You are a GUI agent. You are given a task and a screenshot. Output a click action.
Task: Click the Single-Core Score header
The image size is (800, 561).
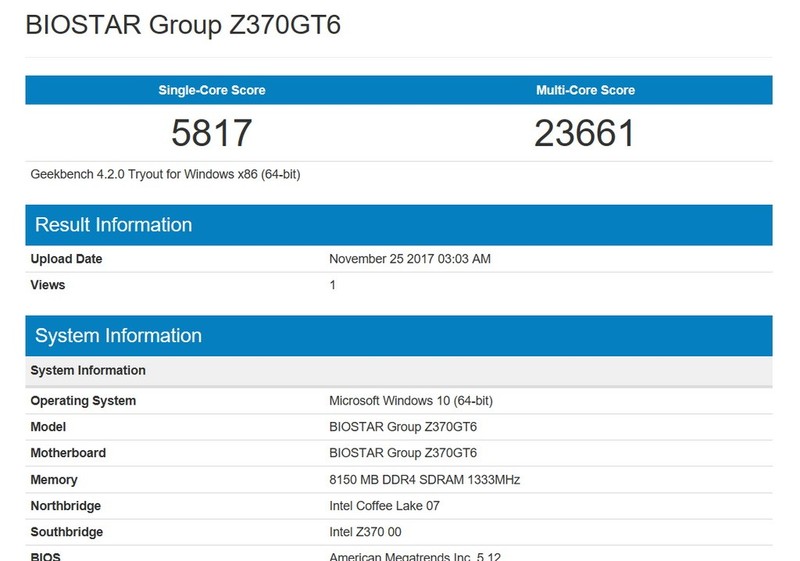point(212,90)
